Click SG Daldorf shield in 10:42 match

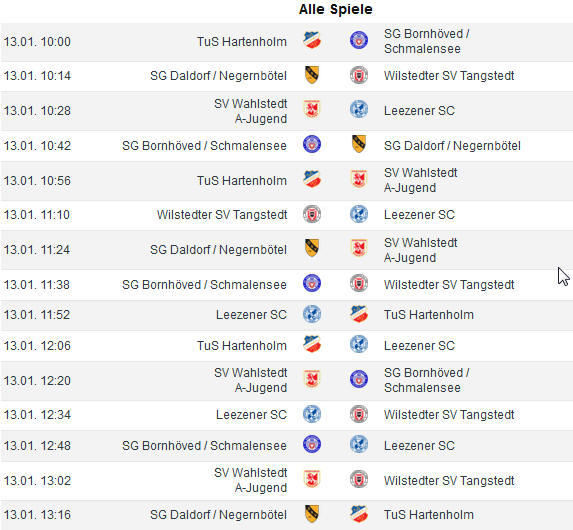(359, 144)
